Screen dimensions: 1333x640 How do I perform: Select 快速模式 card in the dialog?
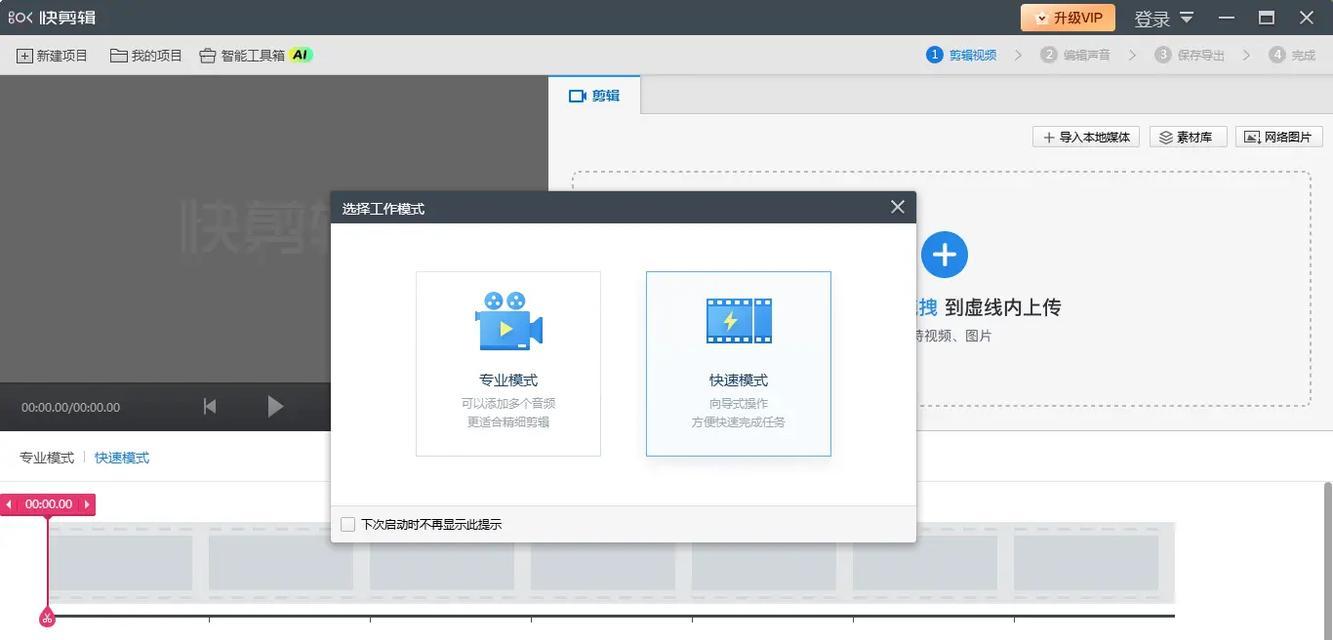pos(738,364)
